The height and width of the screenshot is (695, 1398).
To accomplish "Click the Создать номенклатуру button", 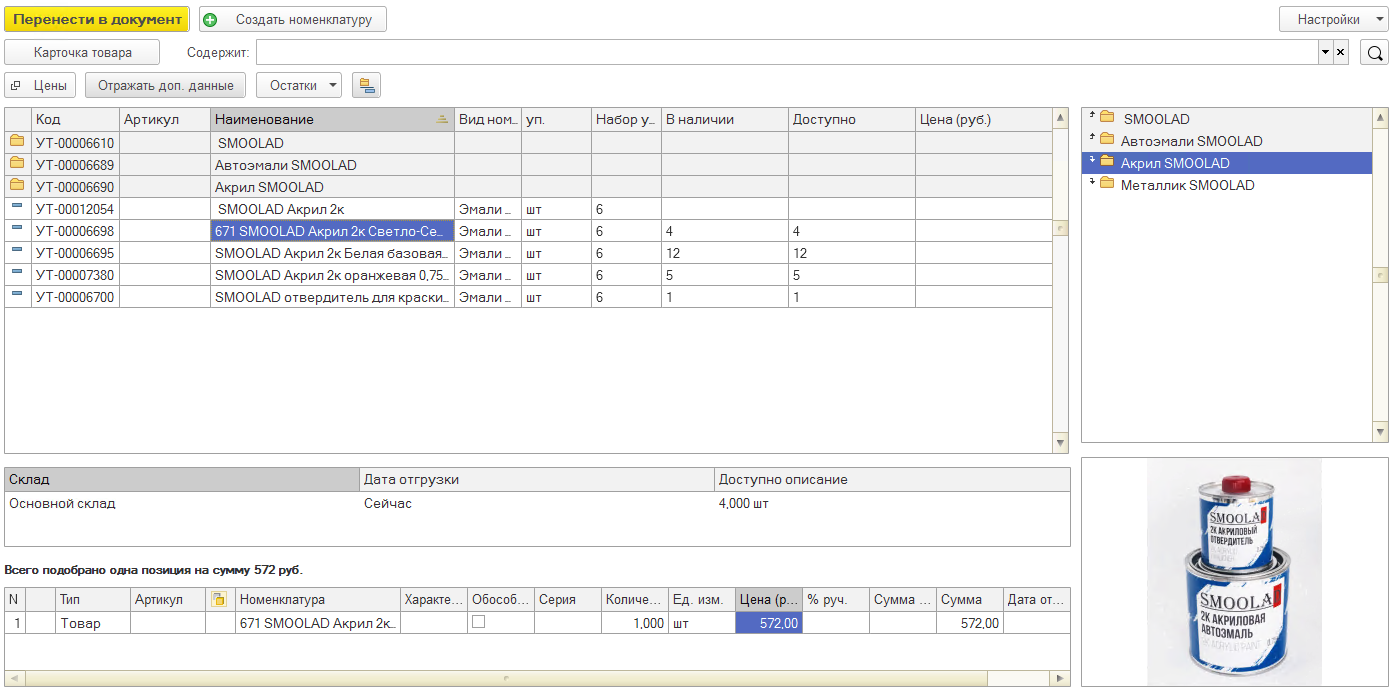I will click(293, 19).
